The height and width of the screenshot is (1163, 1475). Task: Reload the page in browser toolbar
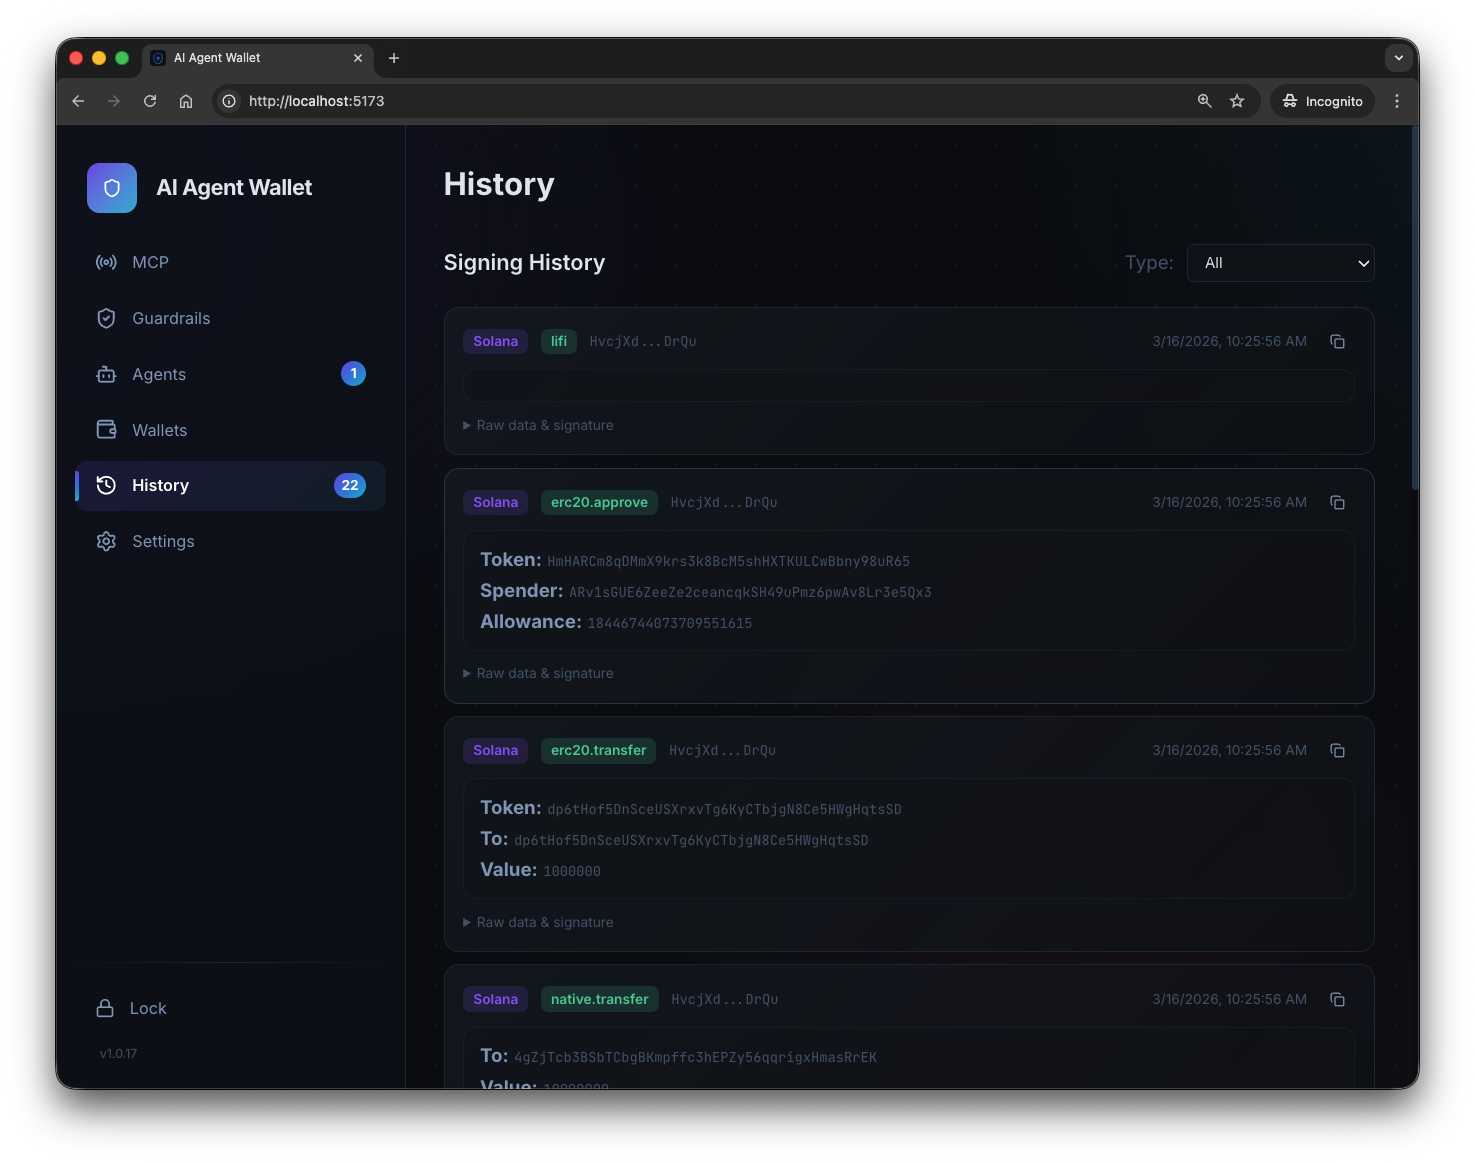pyautogui.click(x=150, y=101)
